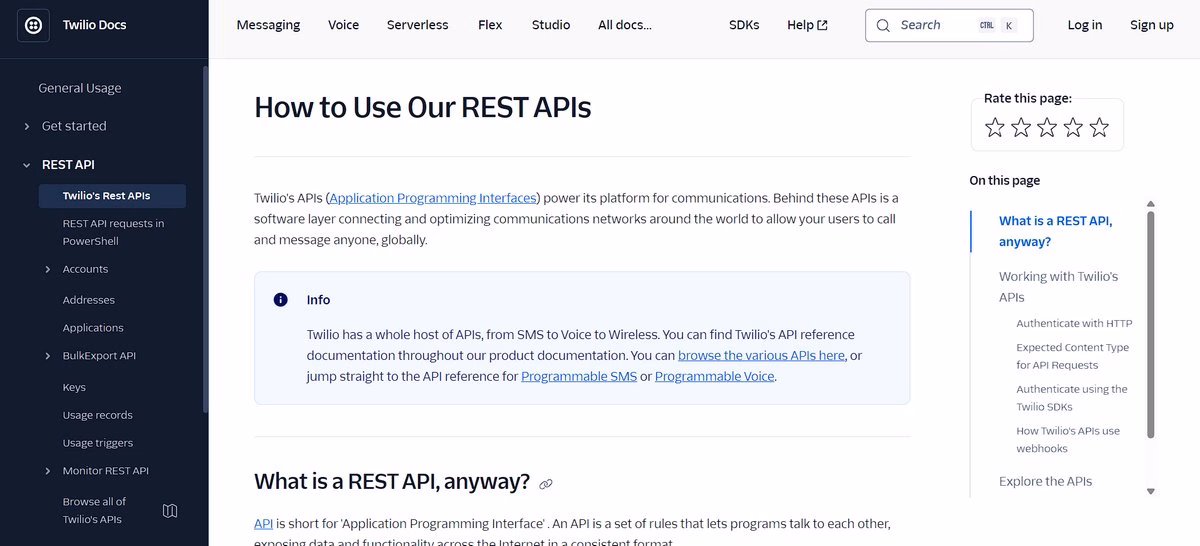
Task: Open the Messaging docs menu
Action: (268, 25)
